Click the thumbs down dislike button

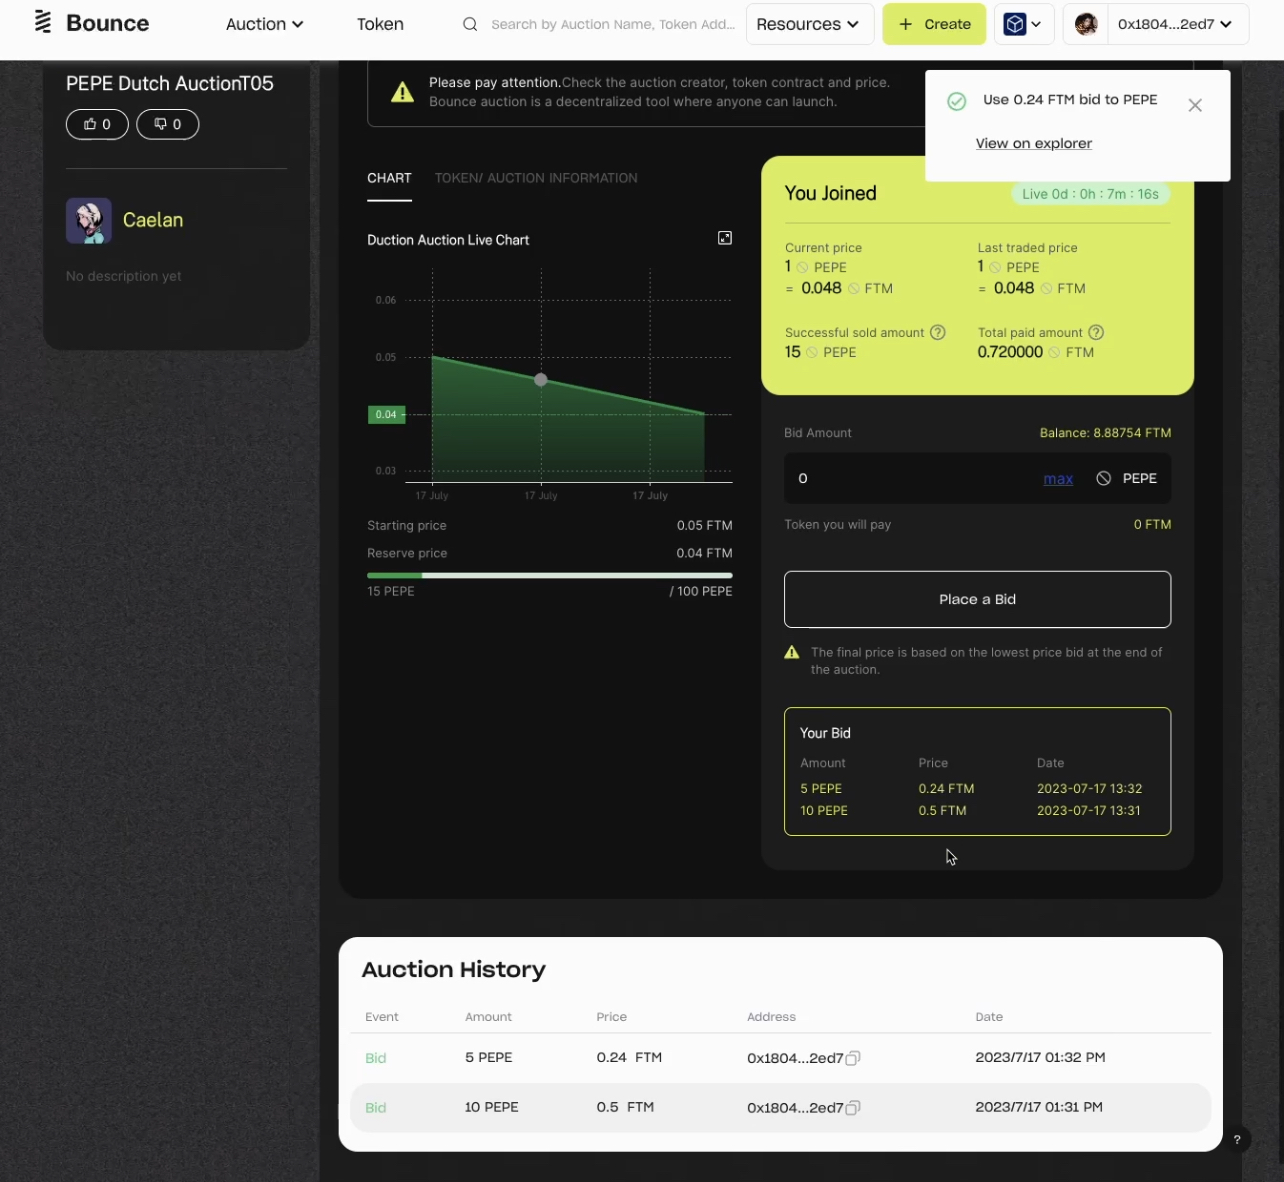click(167, 124)
